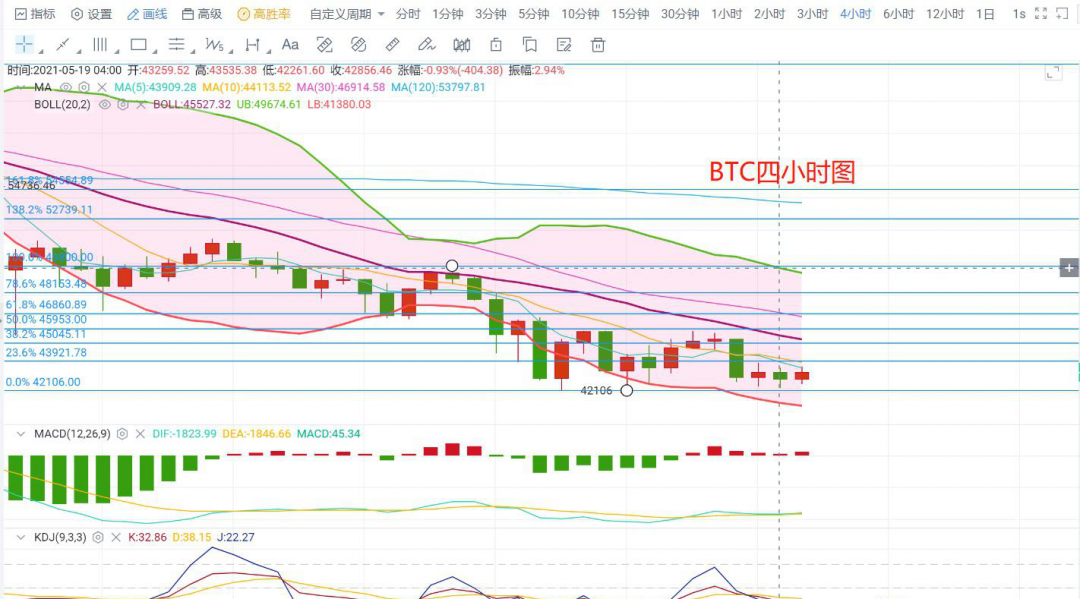
Task: Open the 指标 indicators panel
Action: [35, 14]
